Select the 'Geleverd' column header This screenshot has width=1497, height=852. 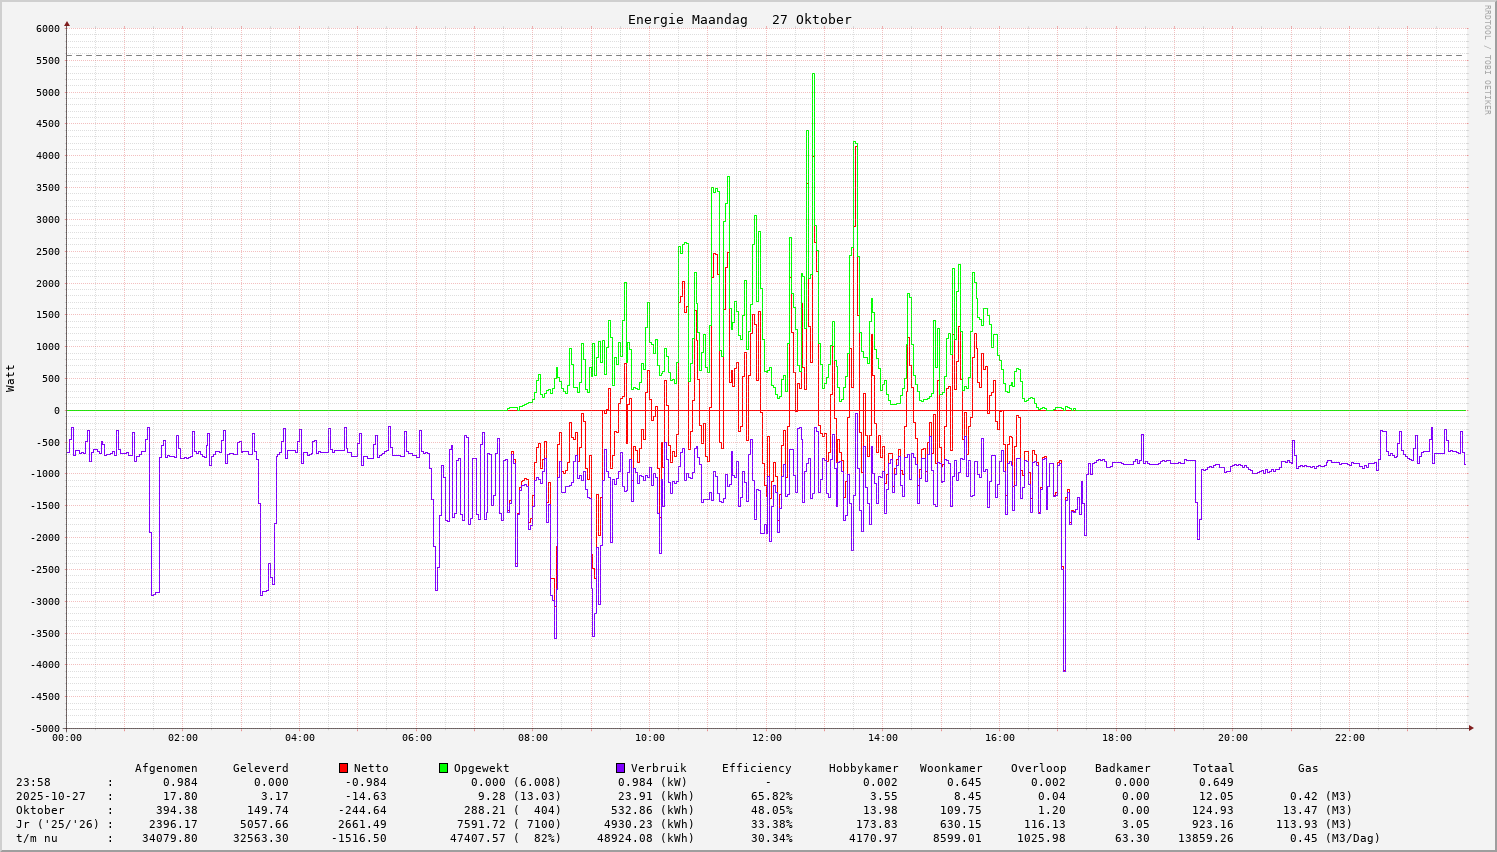click(260, 768)
